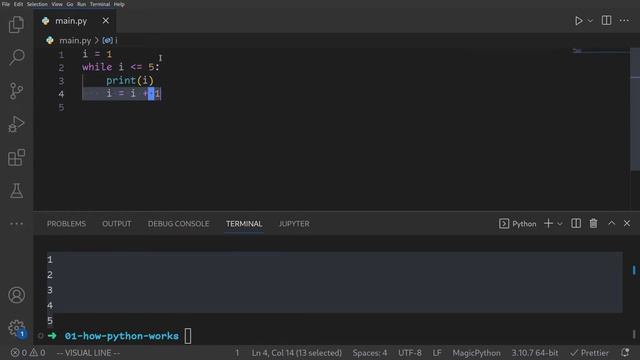640x360 pixels.
Task: Open the Edit menu
Action: (18, 4)
